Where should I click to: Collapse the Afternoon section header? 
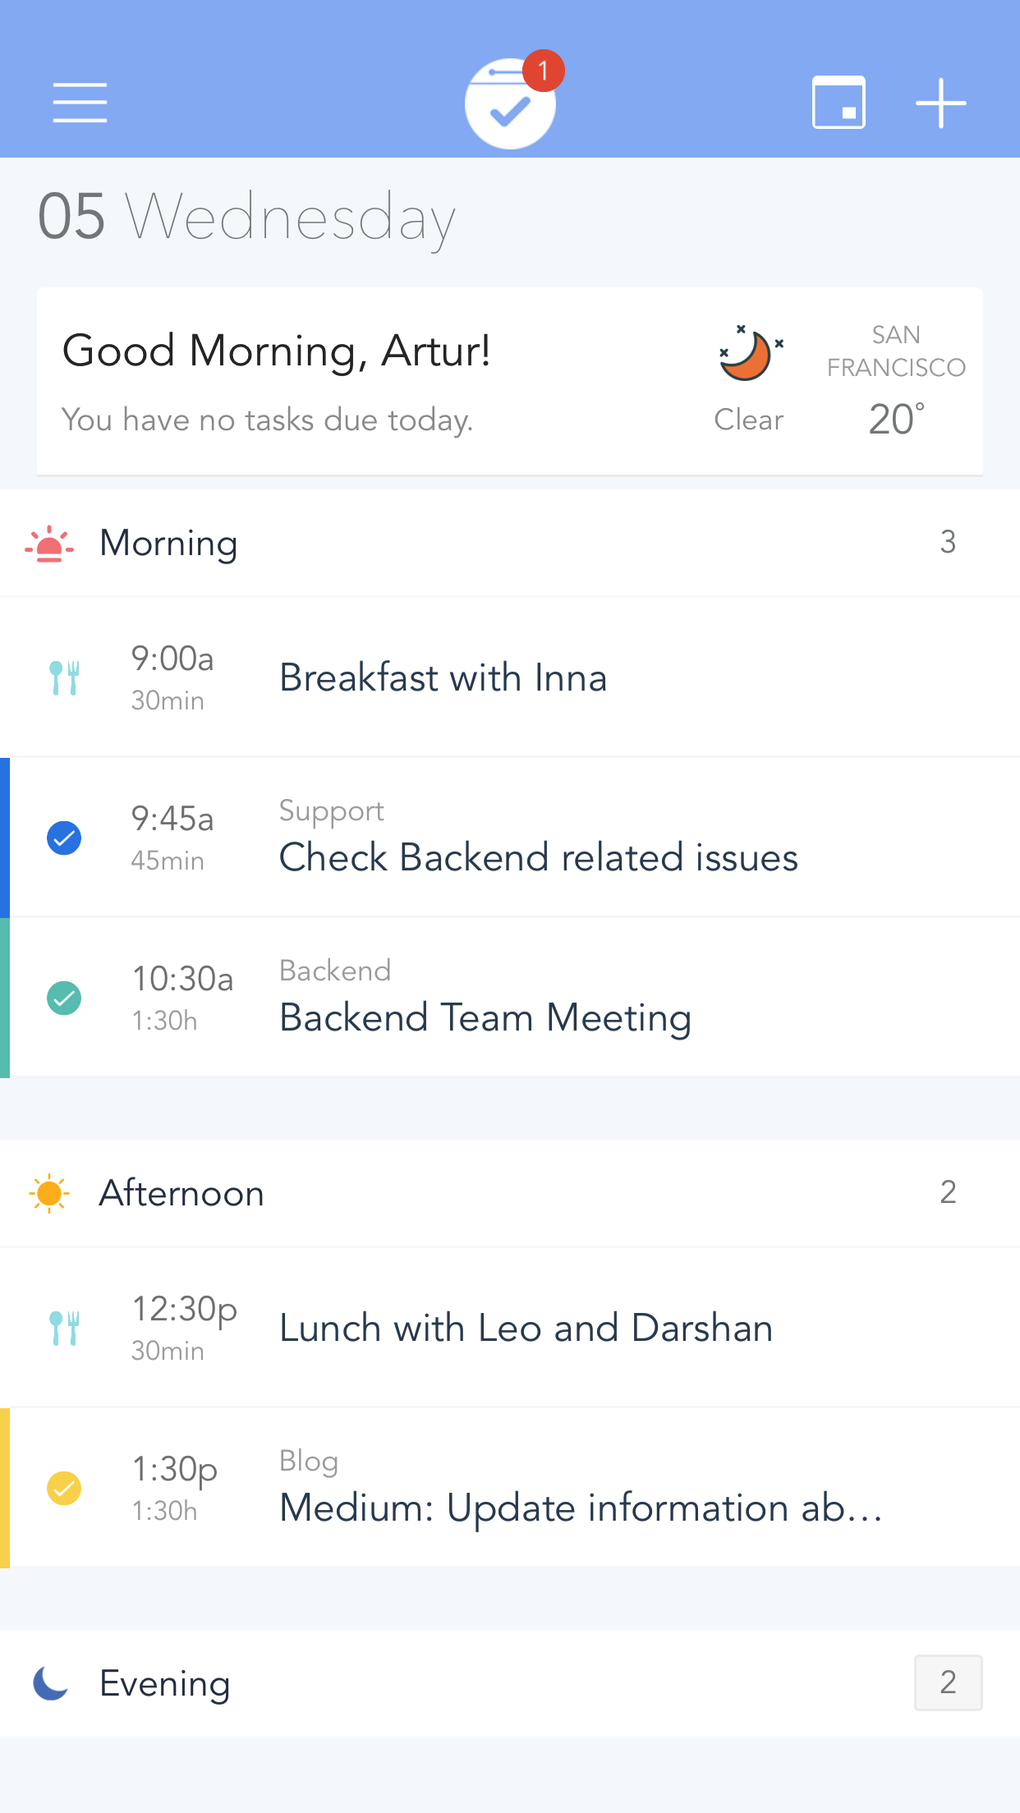tap(500, 1193)
